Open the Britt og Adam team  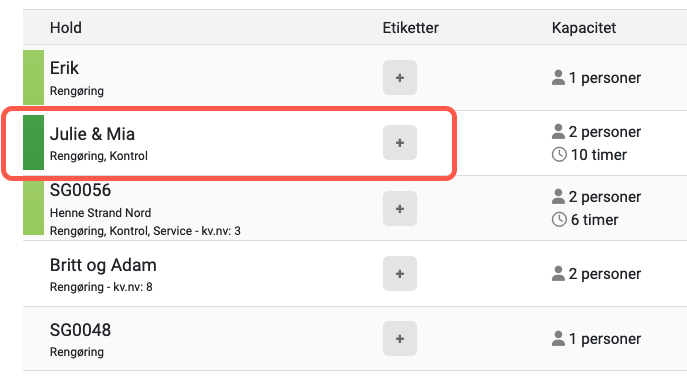103,265
